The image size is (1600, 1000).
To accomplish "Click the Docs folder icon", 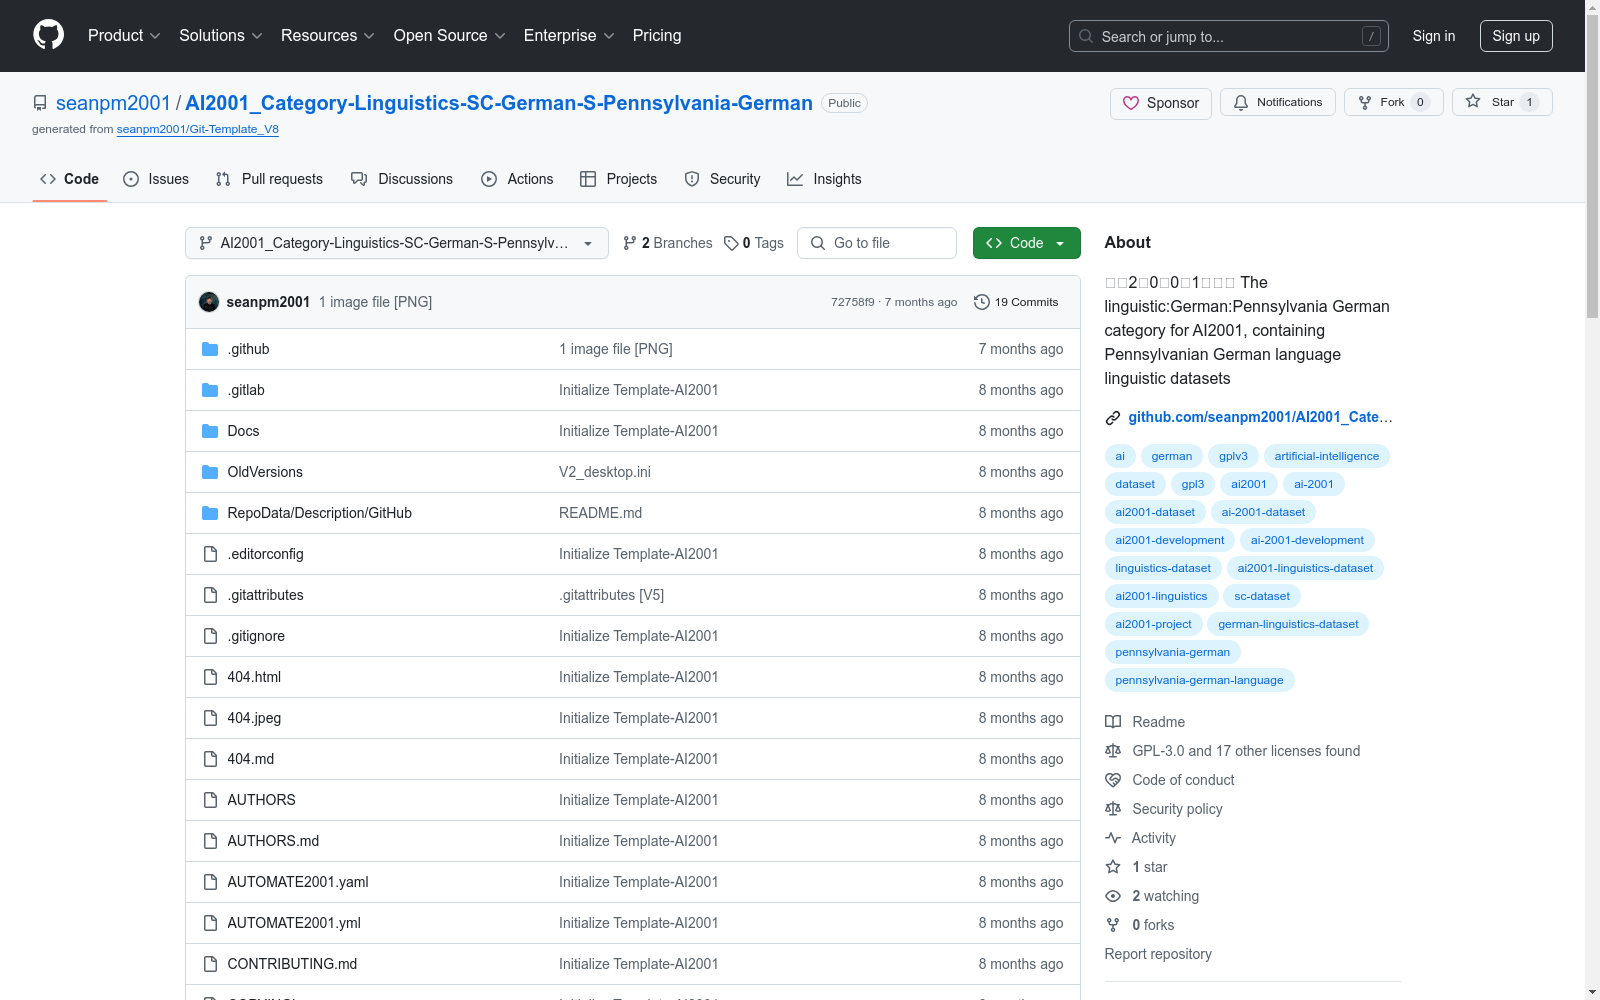I will pyautogui.click(x=210, y=431).
